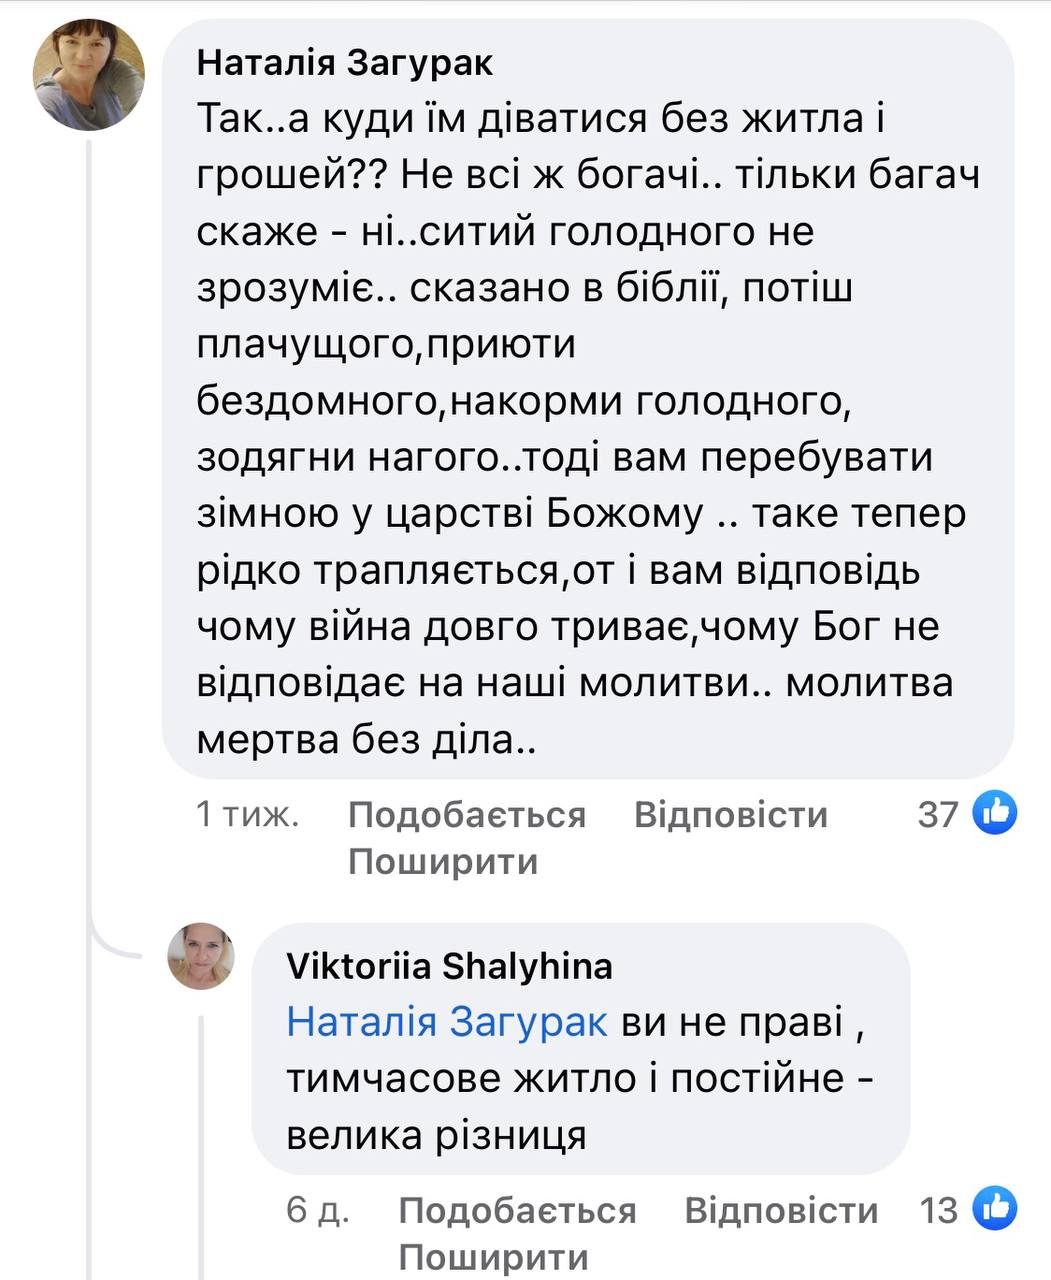Click the reply text 'ви не праві'

pos(733,1022)
